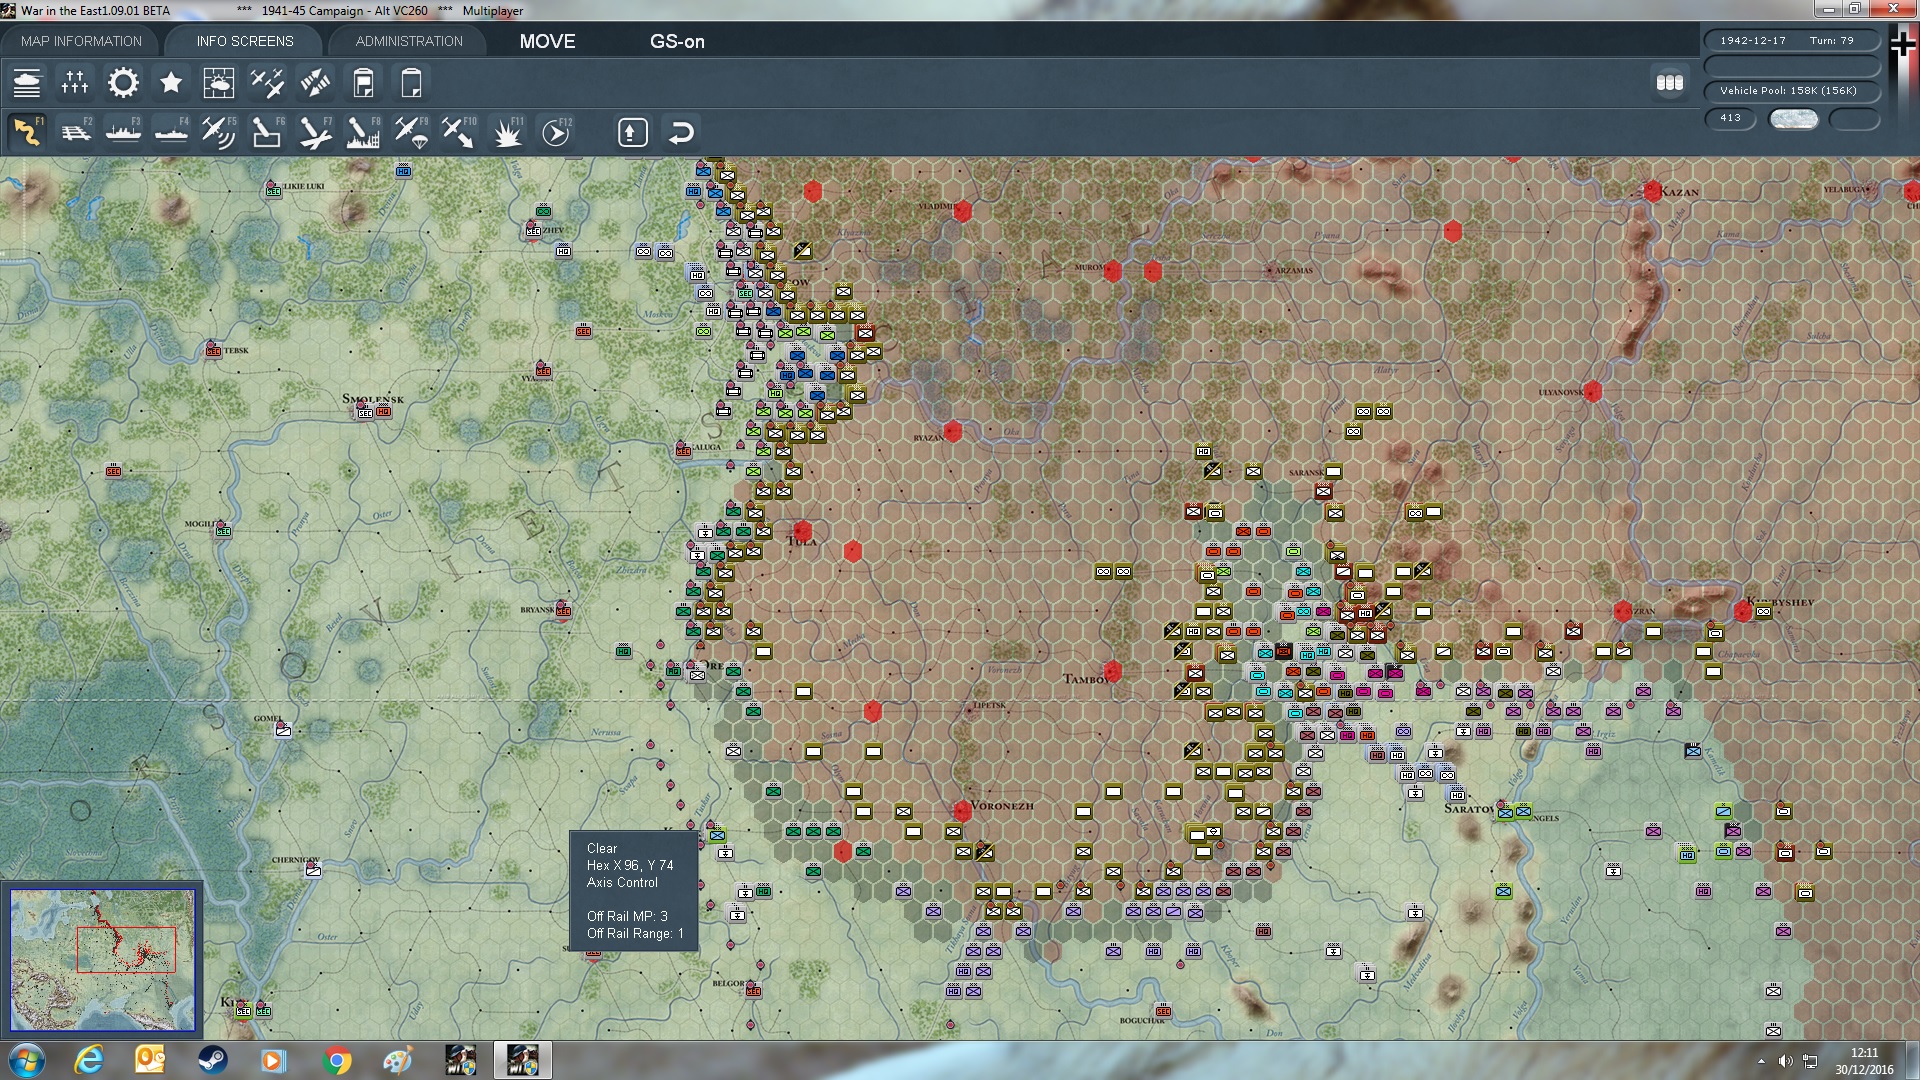The height and width of the screenshot is (1080, 1920).
Task: Click the minimap overview thumbnail
Action: point(102,960)
